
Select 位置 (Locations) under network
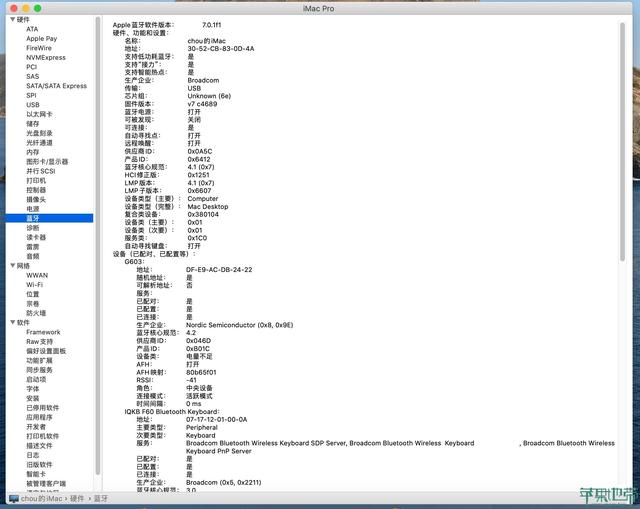click(33, 294)
